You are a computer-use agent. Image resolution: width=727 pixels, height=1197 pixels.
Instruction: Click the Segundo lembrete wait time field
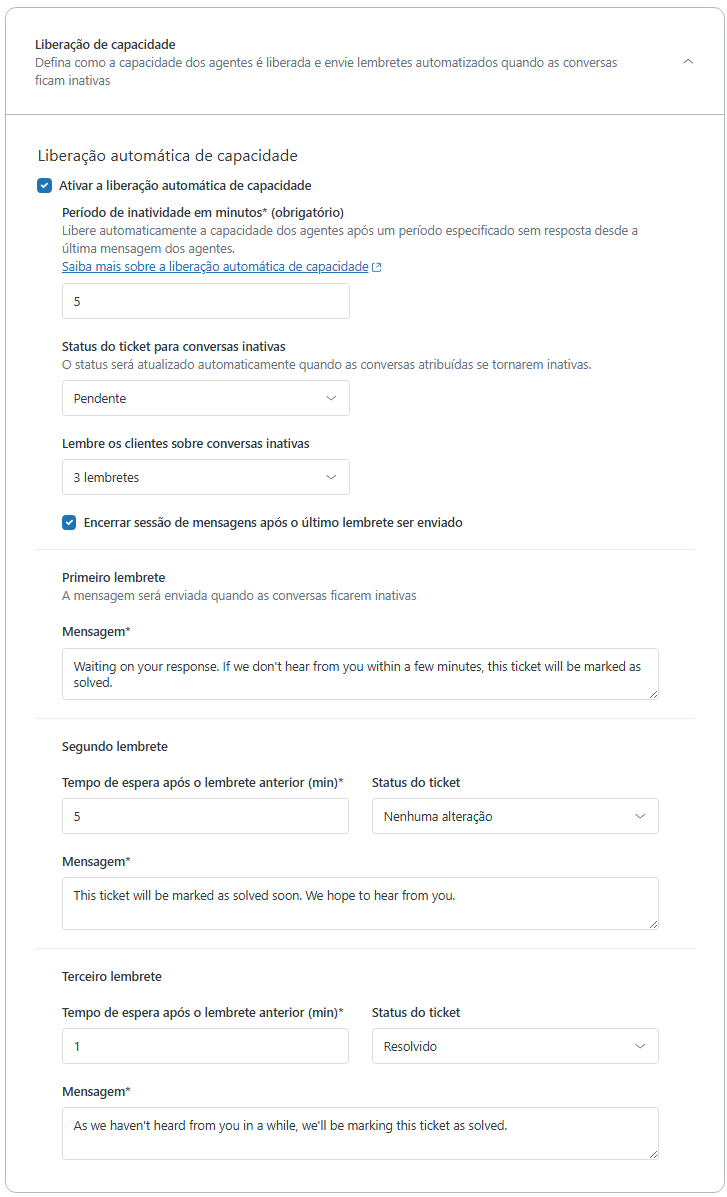click(x=205, y=816)
